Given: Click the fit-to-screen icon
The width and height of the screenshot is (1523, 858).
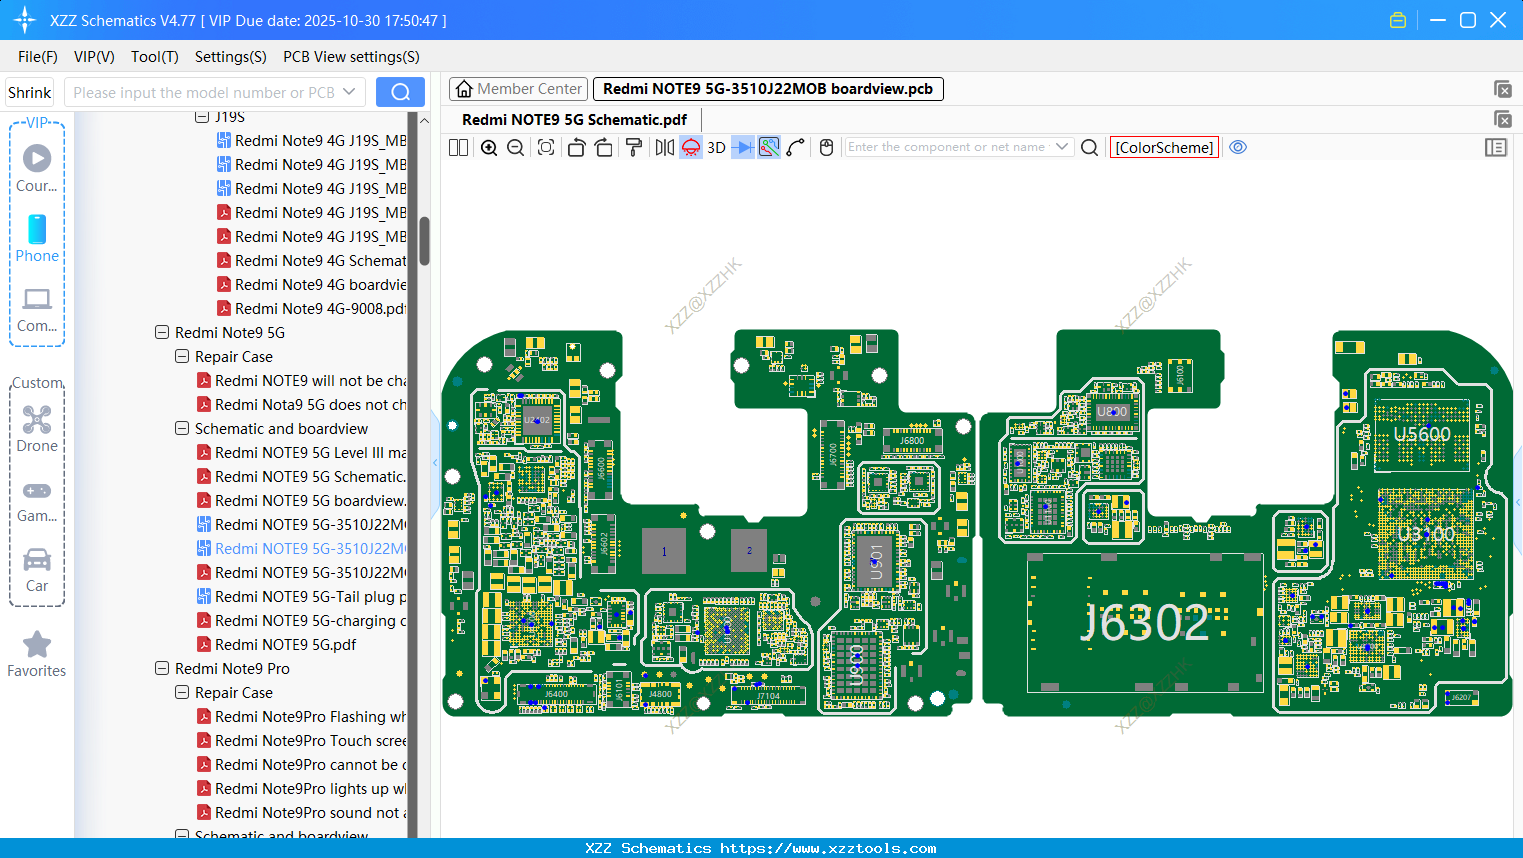Looking at the screenshot, I should 546,148.
